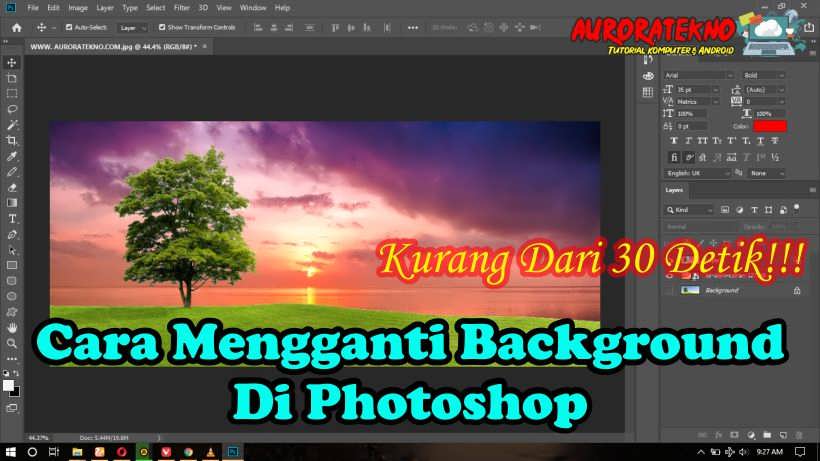Open the Layers panel options menu
Viewport: 820px width, 461px height.
812,190
